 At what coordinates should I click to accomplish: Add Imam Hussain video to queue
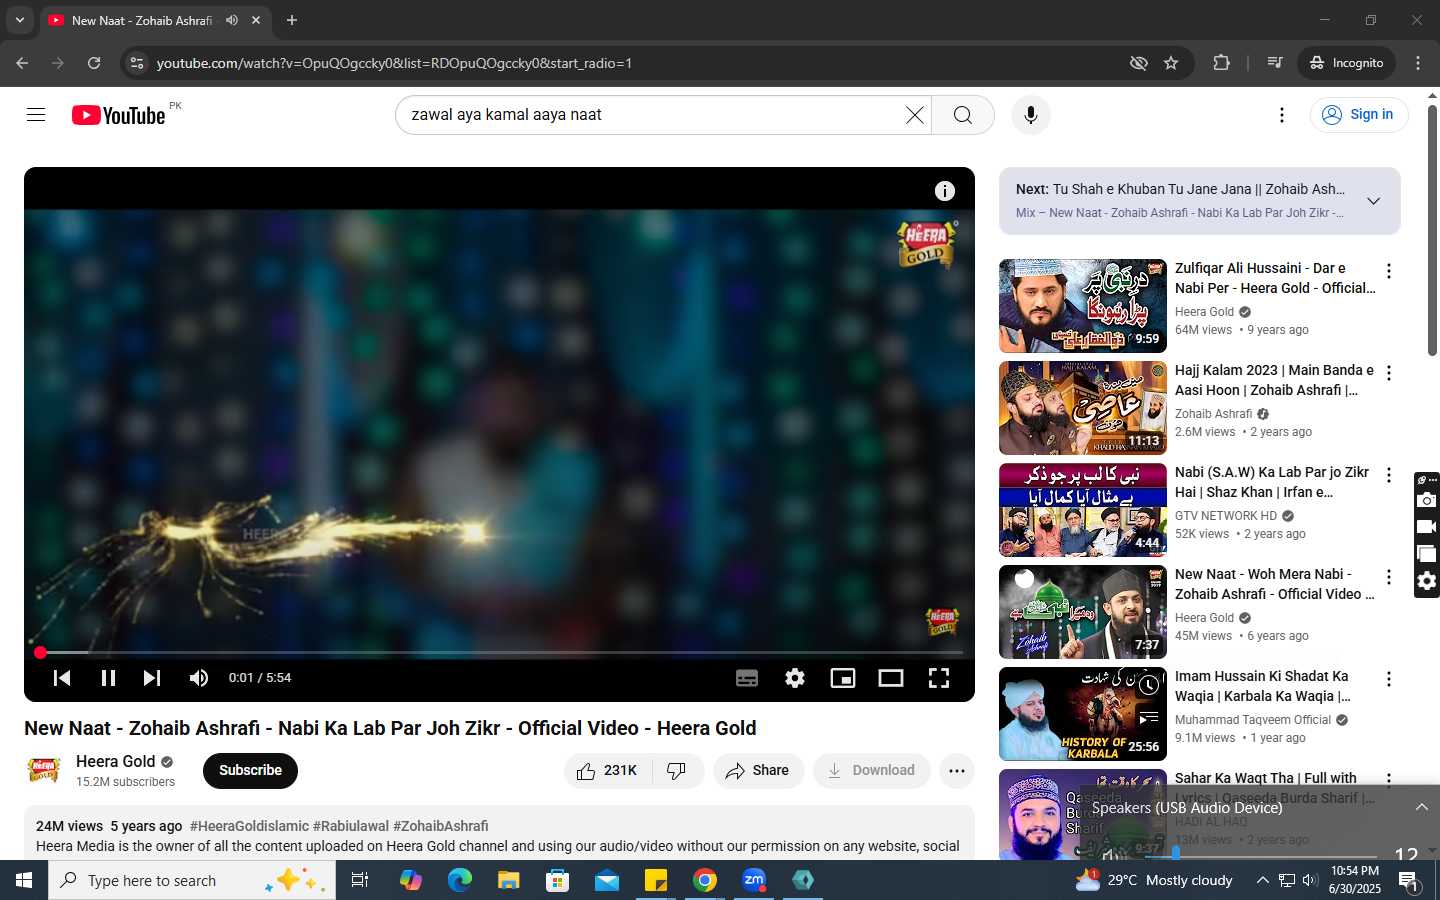[x=1149, y=717]
